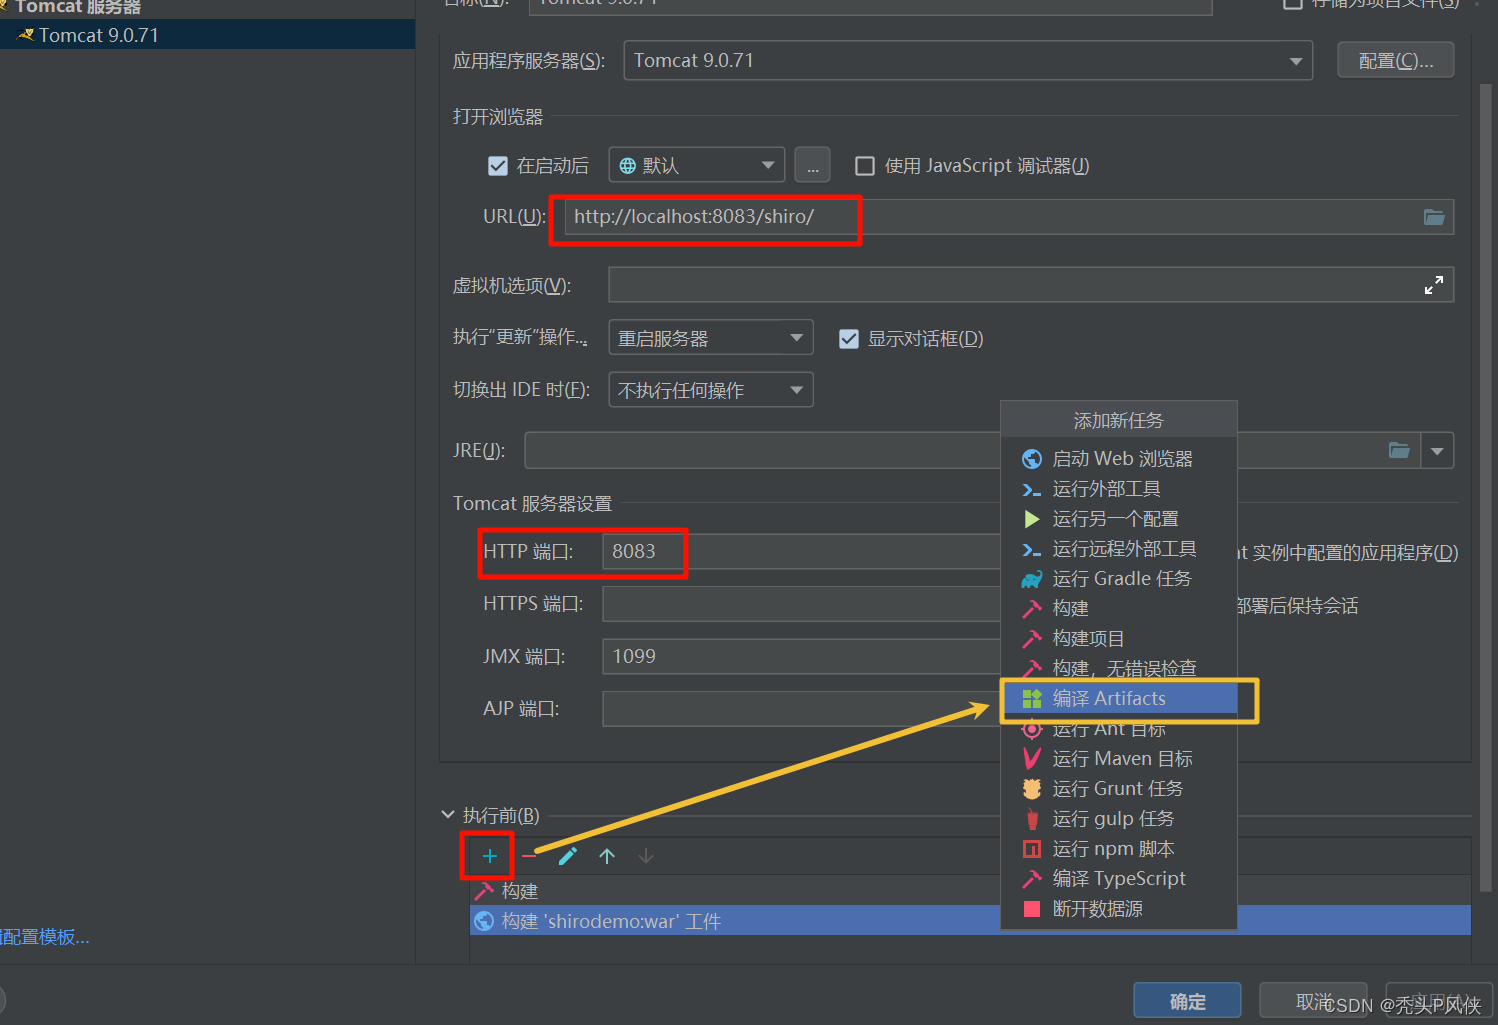1498x1025 pixels.
Task: Choose 运行 Maven 目标 from the menu
Action: click(x=1118, y=759)
